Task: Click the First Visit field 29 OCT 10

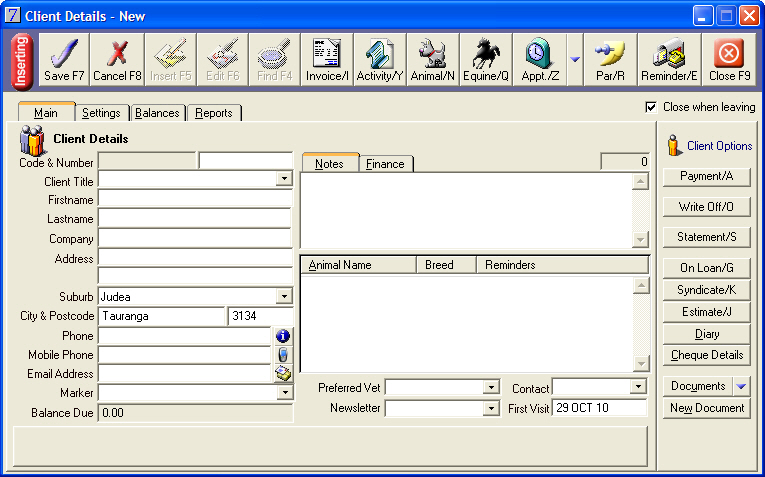Action: pos(599,408)
